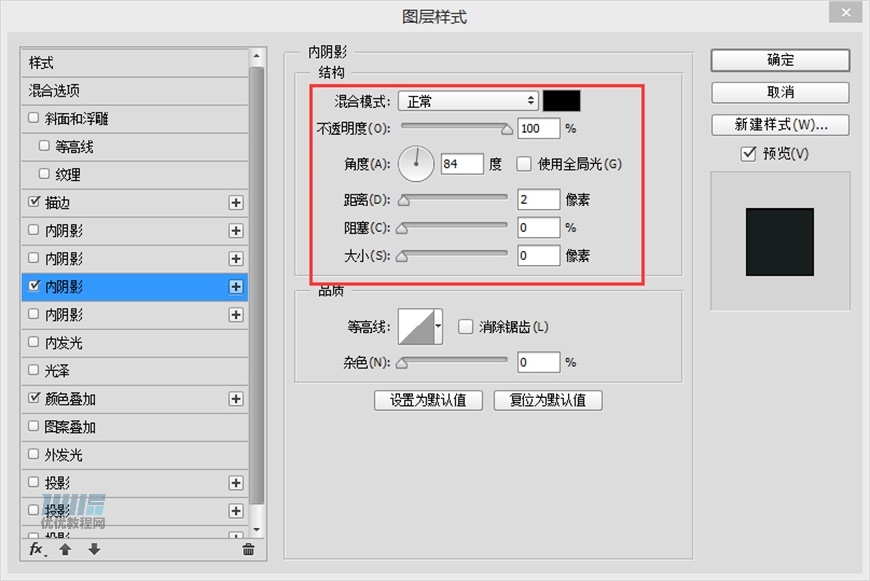
Task: Open the 等高线 contour curve thumbnail
Action: click(x=416, y=327)
